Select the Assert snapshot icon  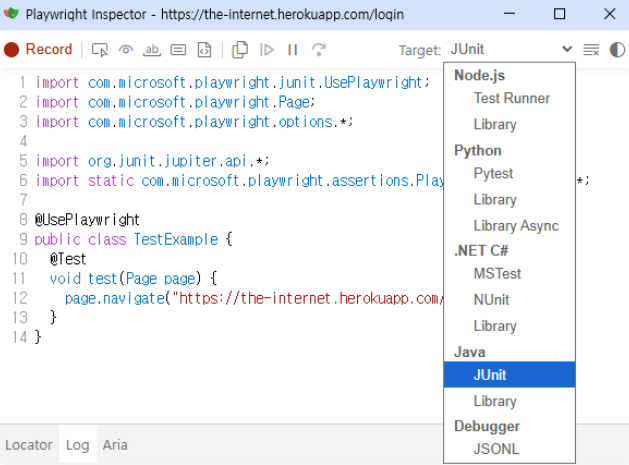[x=205, y=50]
